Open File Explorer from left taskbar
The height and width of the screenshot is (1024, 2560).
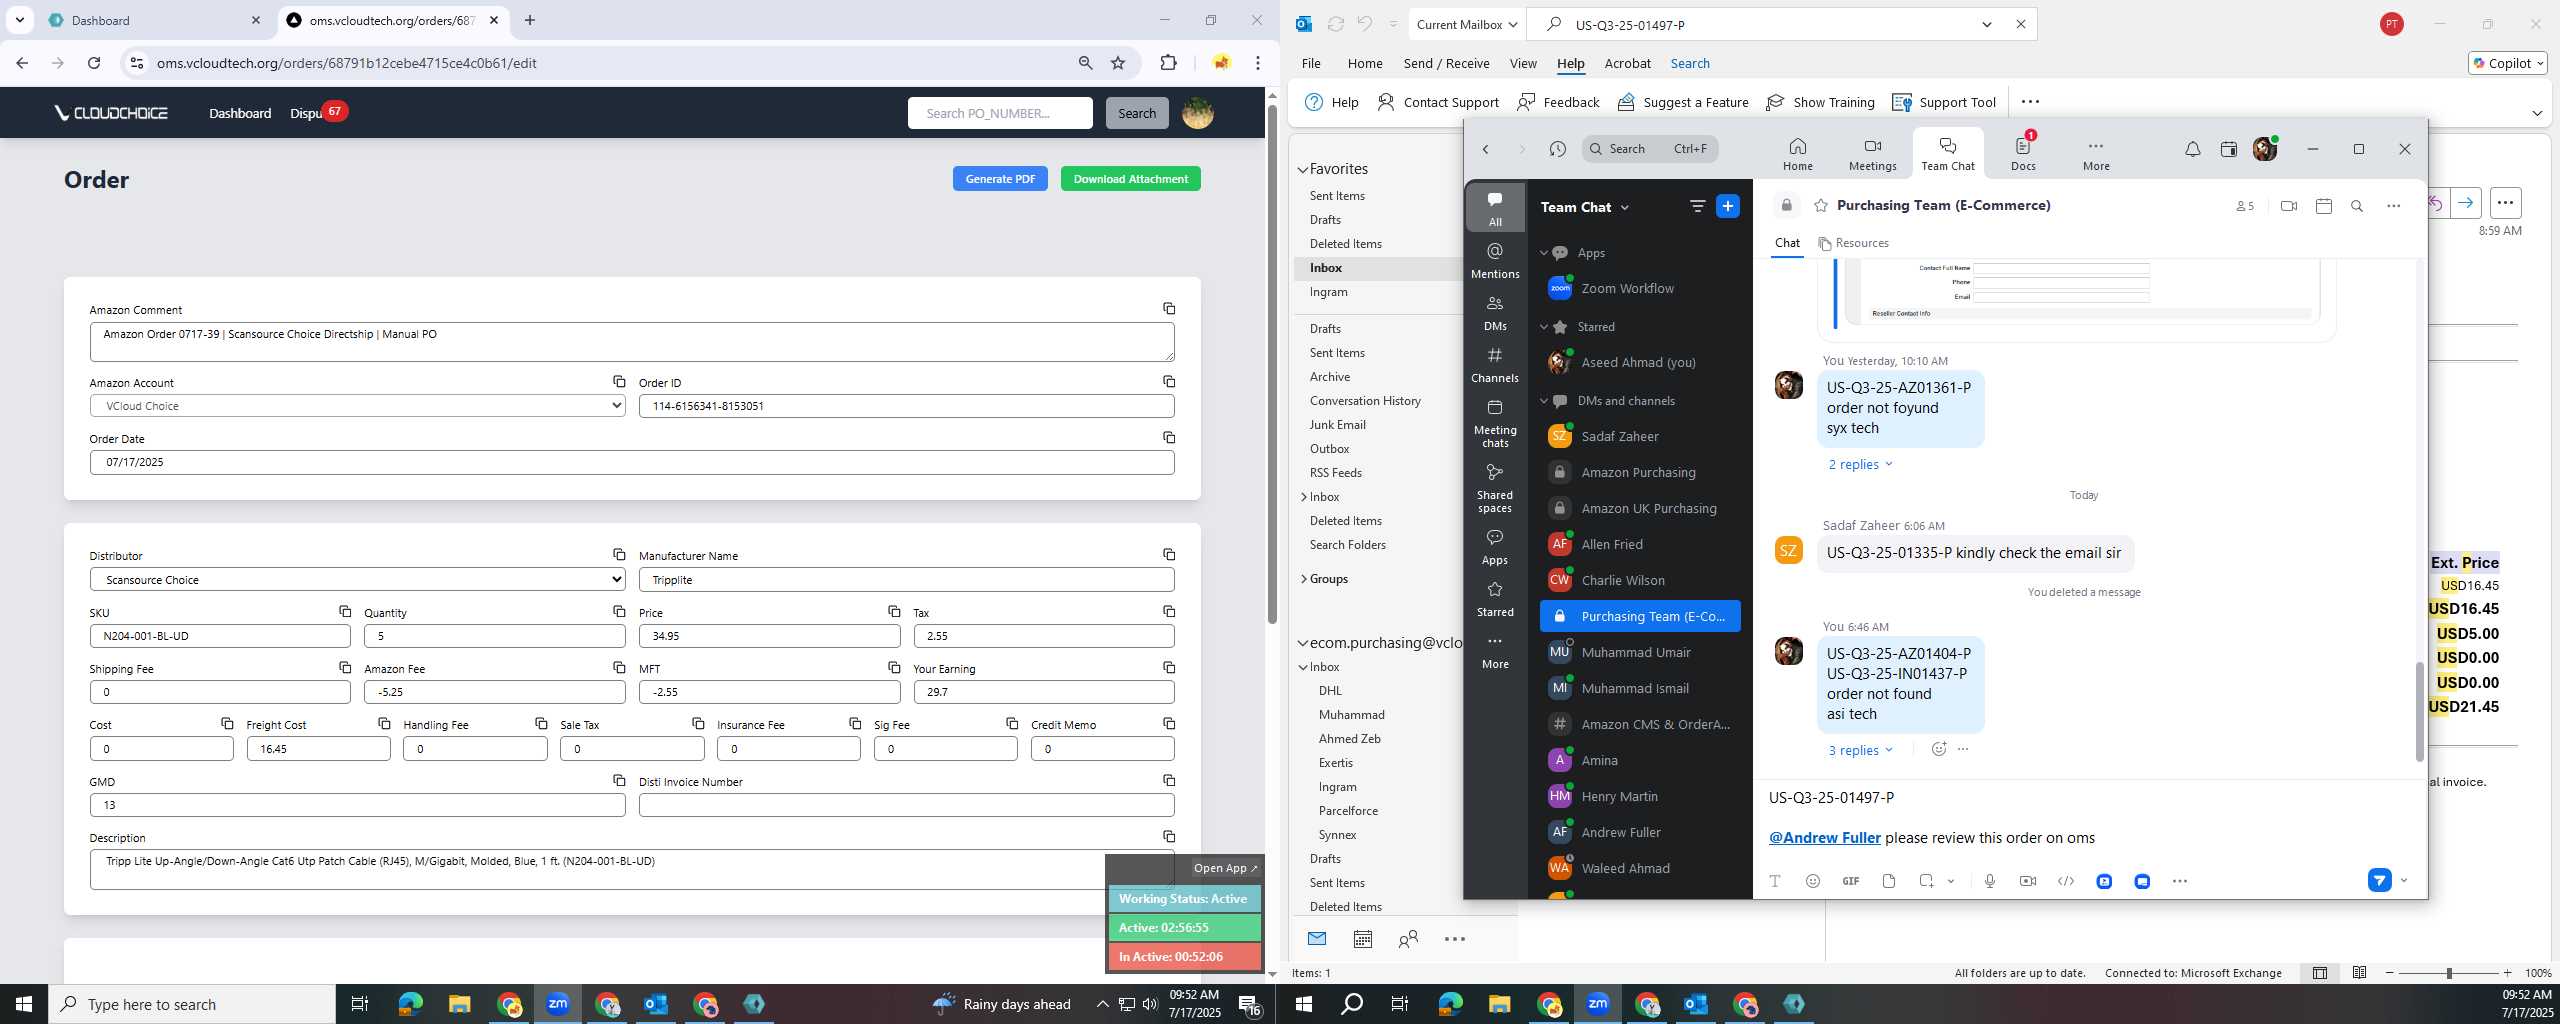click(459, 1004)
